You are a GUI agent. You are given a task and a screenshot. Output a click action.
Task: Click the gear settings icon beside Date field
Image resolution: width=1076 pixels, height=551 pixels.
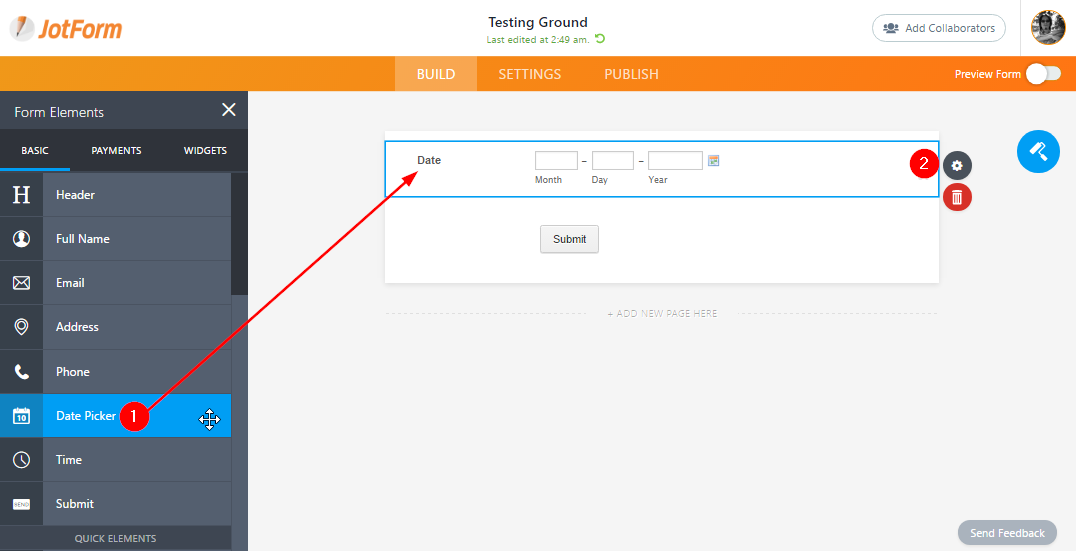(x=957, y=165)
